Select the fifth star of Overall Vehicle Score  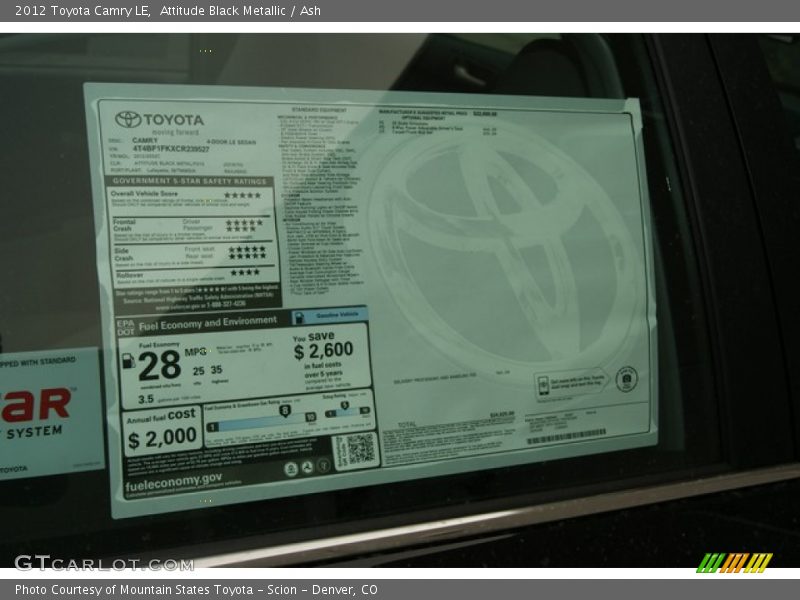[x=260, y=195]
